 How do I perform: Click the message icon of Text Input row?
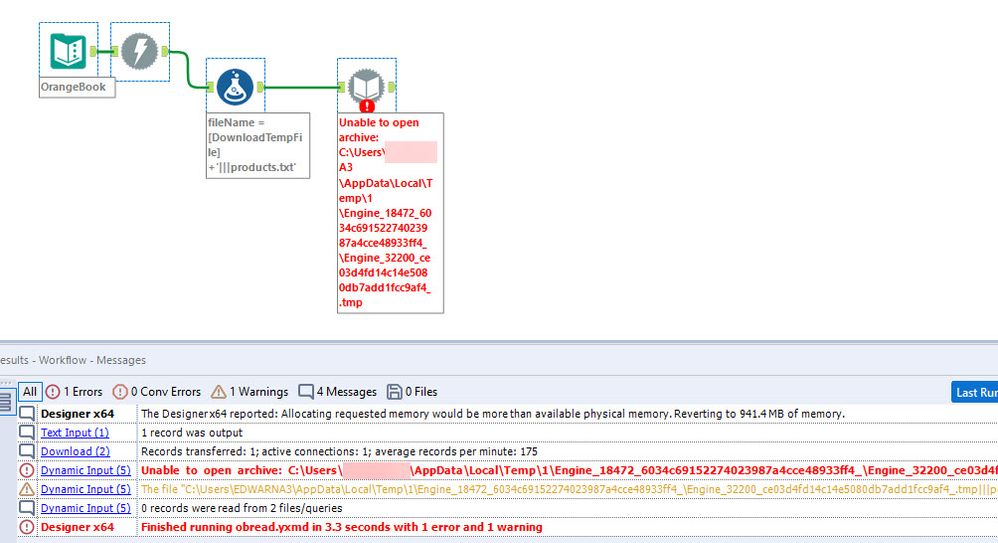27,432
